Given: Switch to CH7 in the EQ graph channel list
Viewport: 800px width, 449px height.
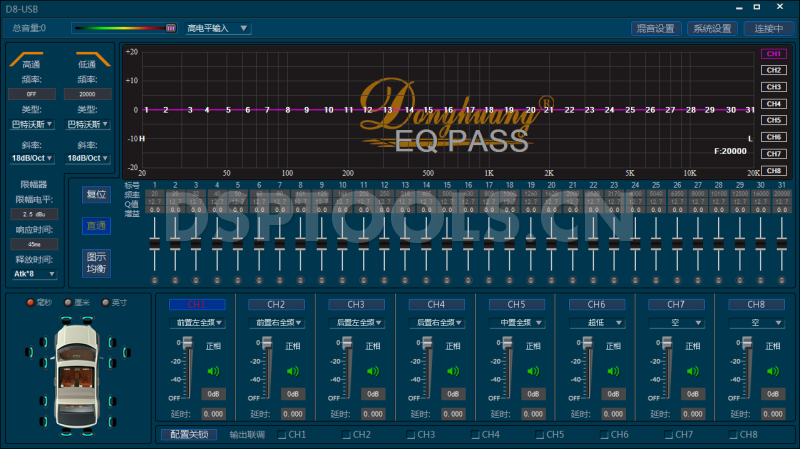Looking at the screenshot, I should point(773,154).
